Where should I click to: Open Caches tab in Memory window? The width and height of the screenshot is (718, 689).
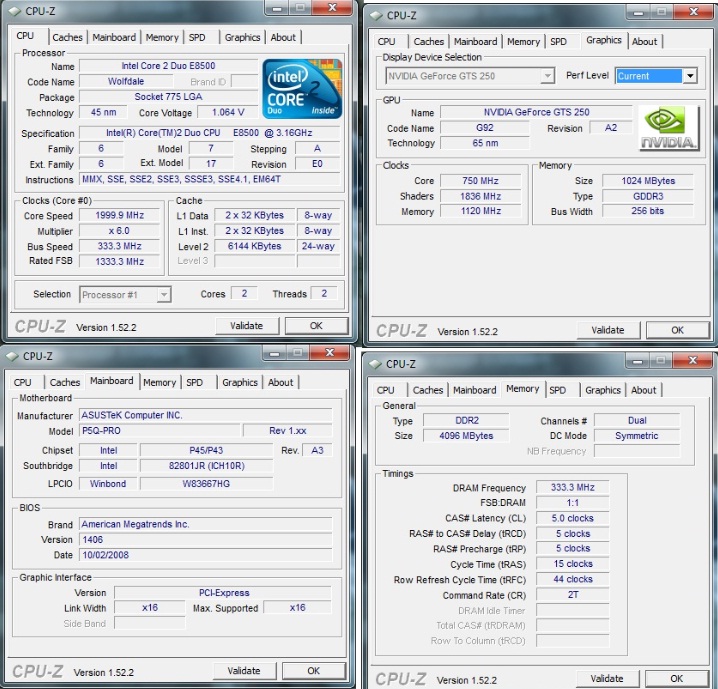tap(428, 390)
